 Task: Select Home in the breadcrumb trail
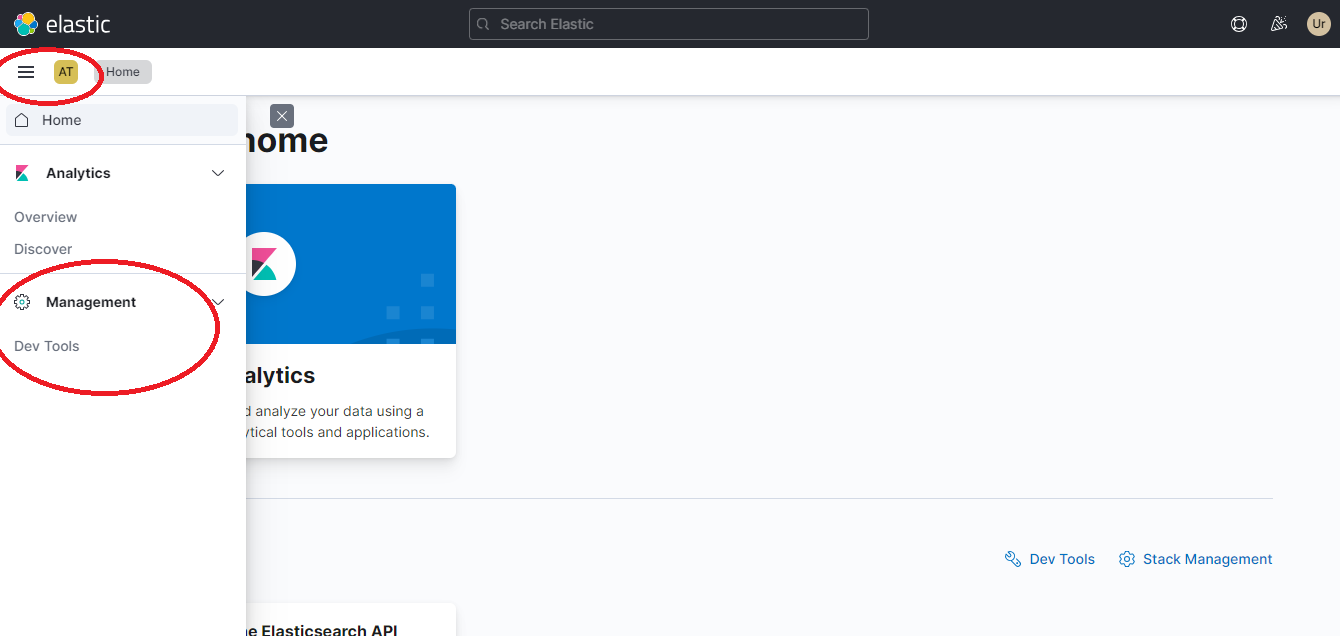[x=124, y=71]
